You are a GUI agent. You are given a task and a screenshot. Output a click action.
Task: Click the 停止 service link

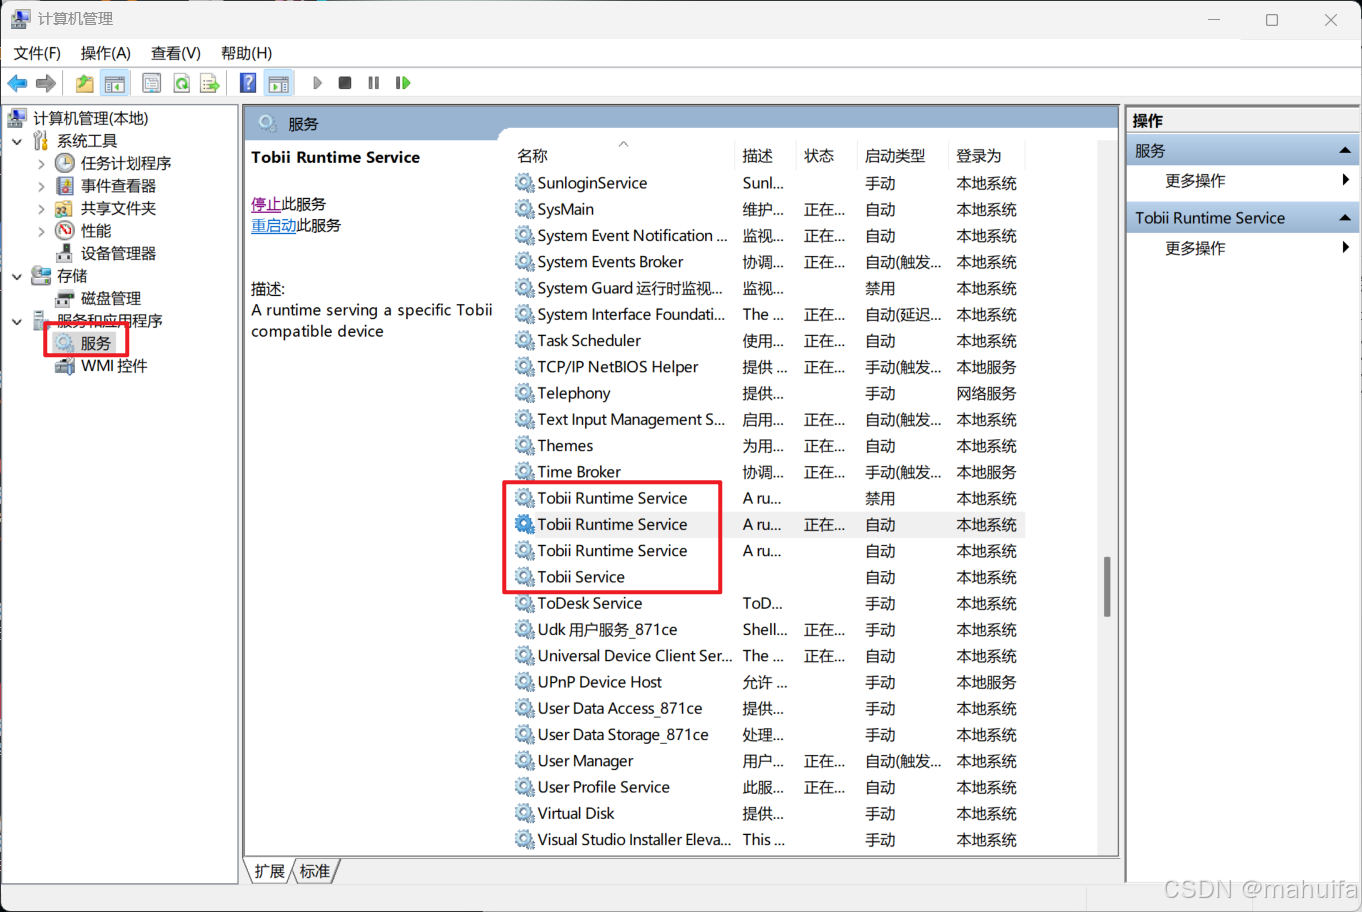pos(266,204)
